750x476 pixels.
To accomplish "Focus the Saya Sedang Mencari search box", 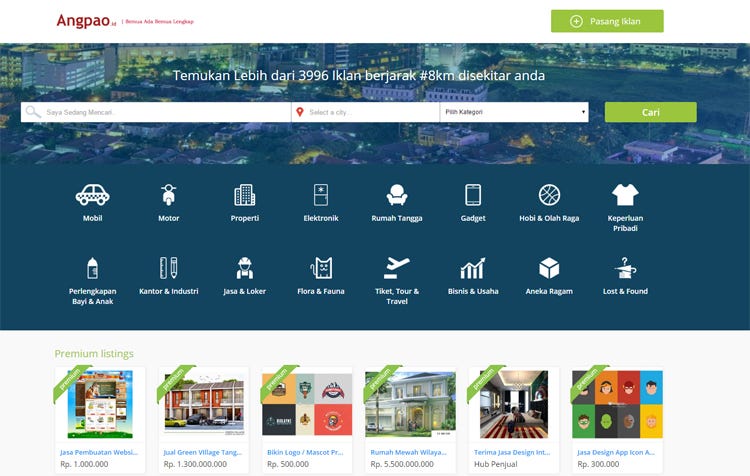I will point(156,112).
